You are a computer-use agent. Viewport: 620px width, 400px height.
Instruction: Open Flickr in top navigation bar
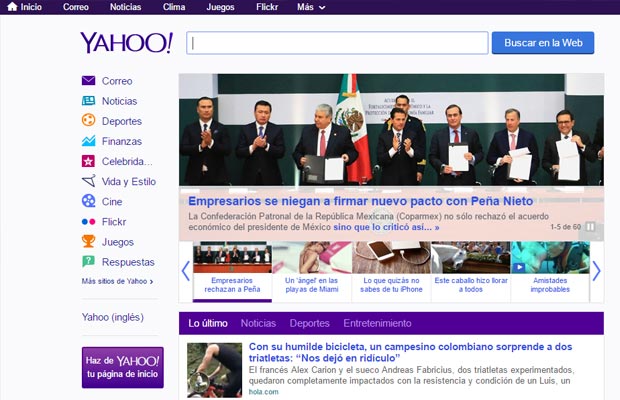click(x=267, y=7)
